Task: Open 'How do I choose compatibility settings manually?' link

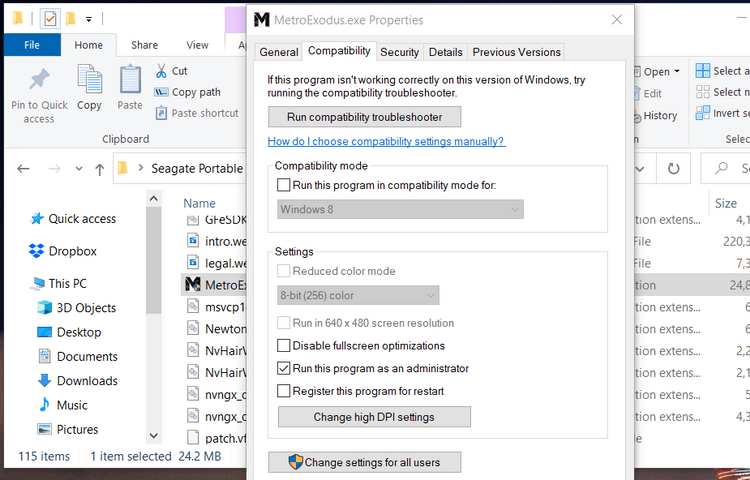Action: coord(386,142)
